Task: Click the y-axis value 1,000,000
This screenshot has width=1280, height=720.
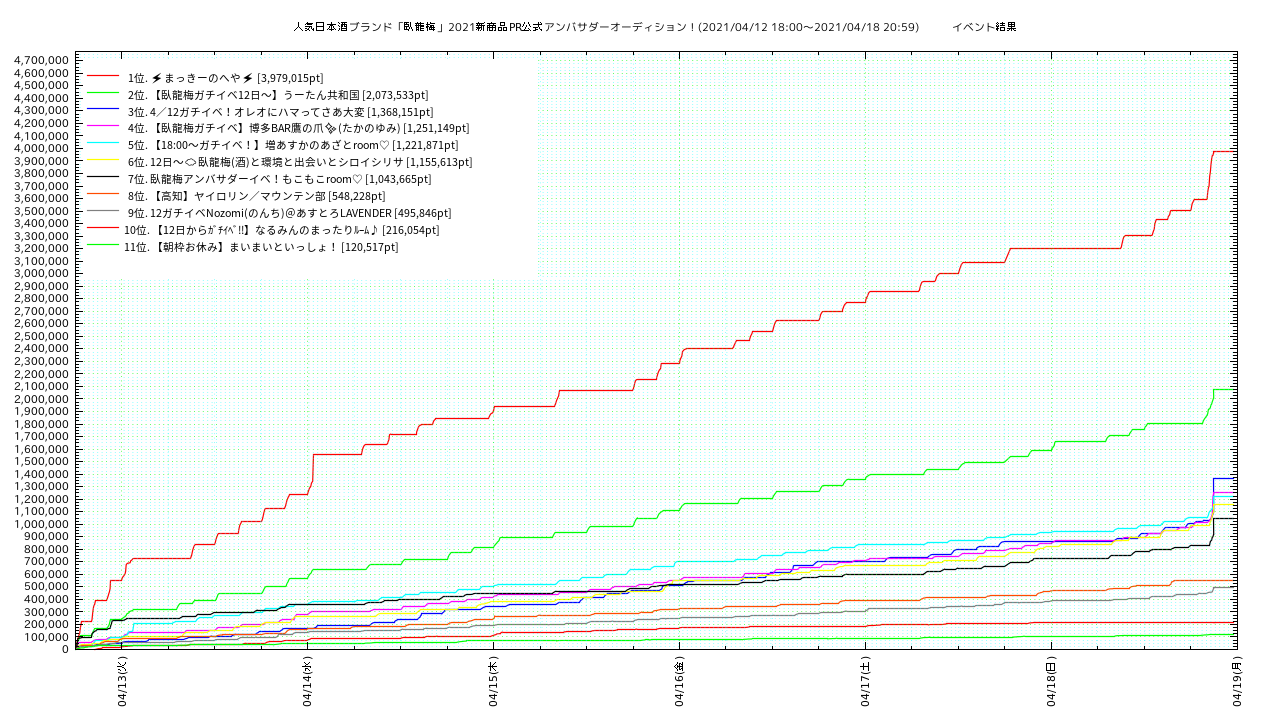Action: click(42, 524)
